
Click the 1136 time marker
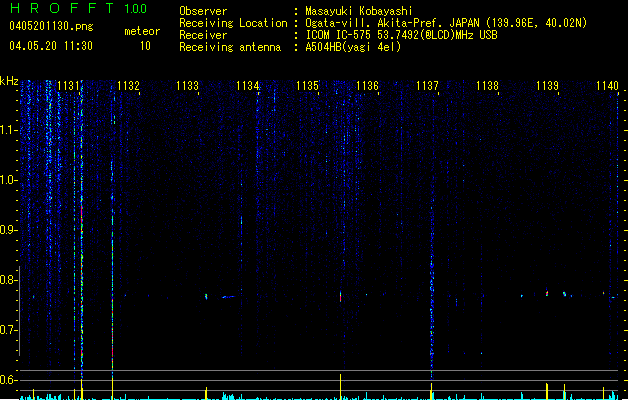coord(367,86)
